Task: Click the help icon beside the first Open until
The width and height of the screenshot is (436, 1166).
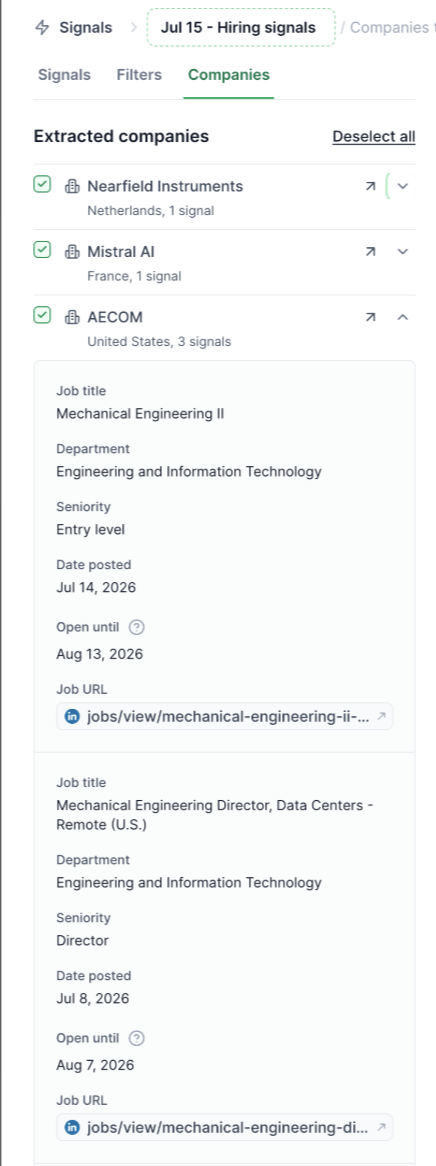Action: coord(136,627)
